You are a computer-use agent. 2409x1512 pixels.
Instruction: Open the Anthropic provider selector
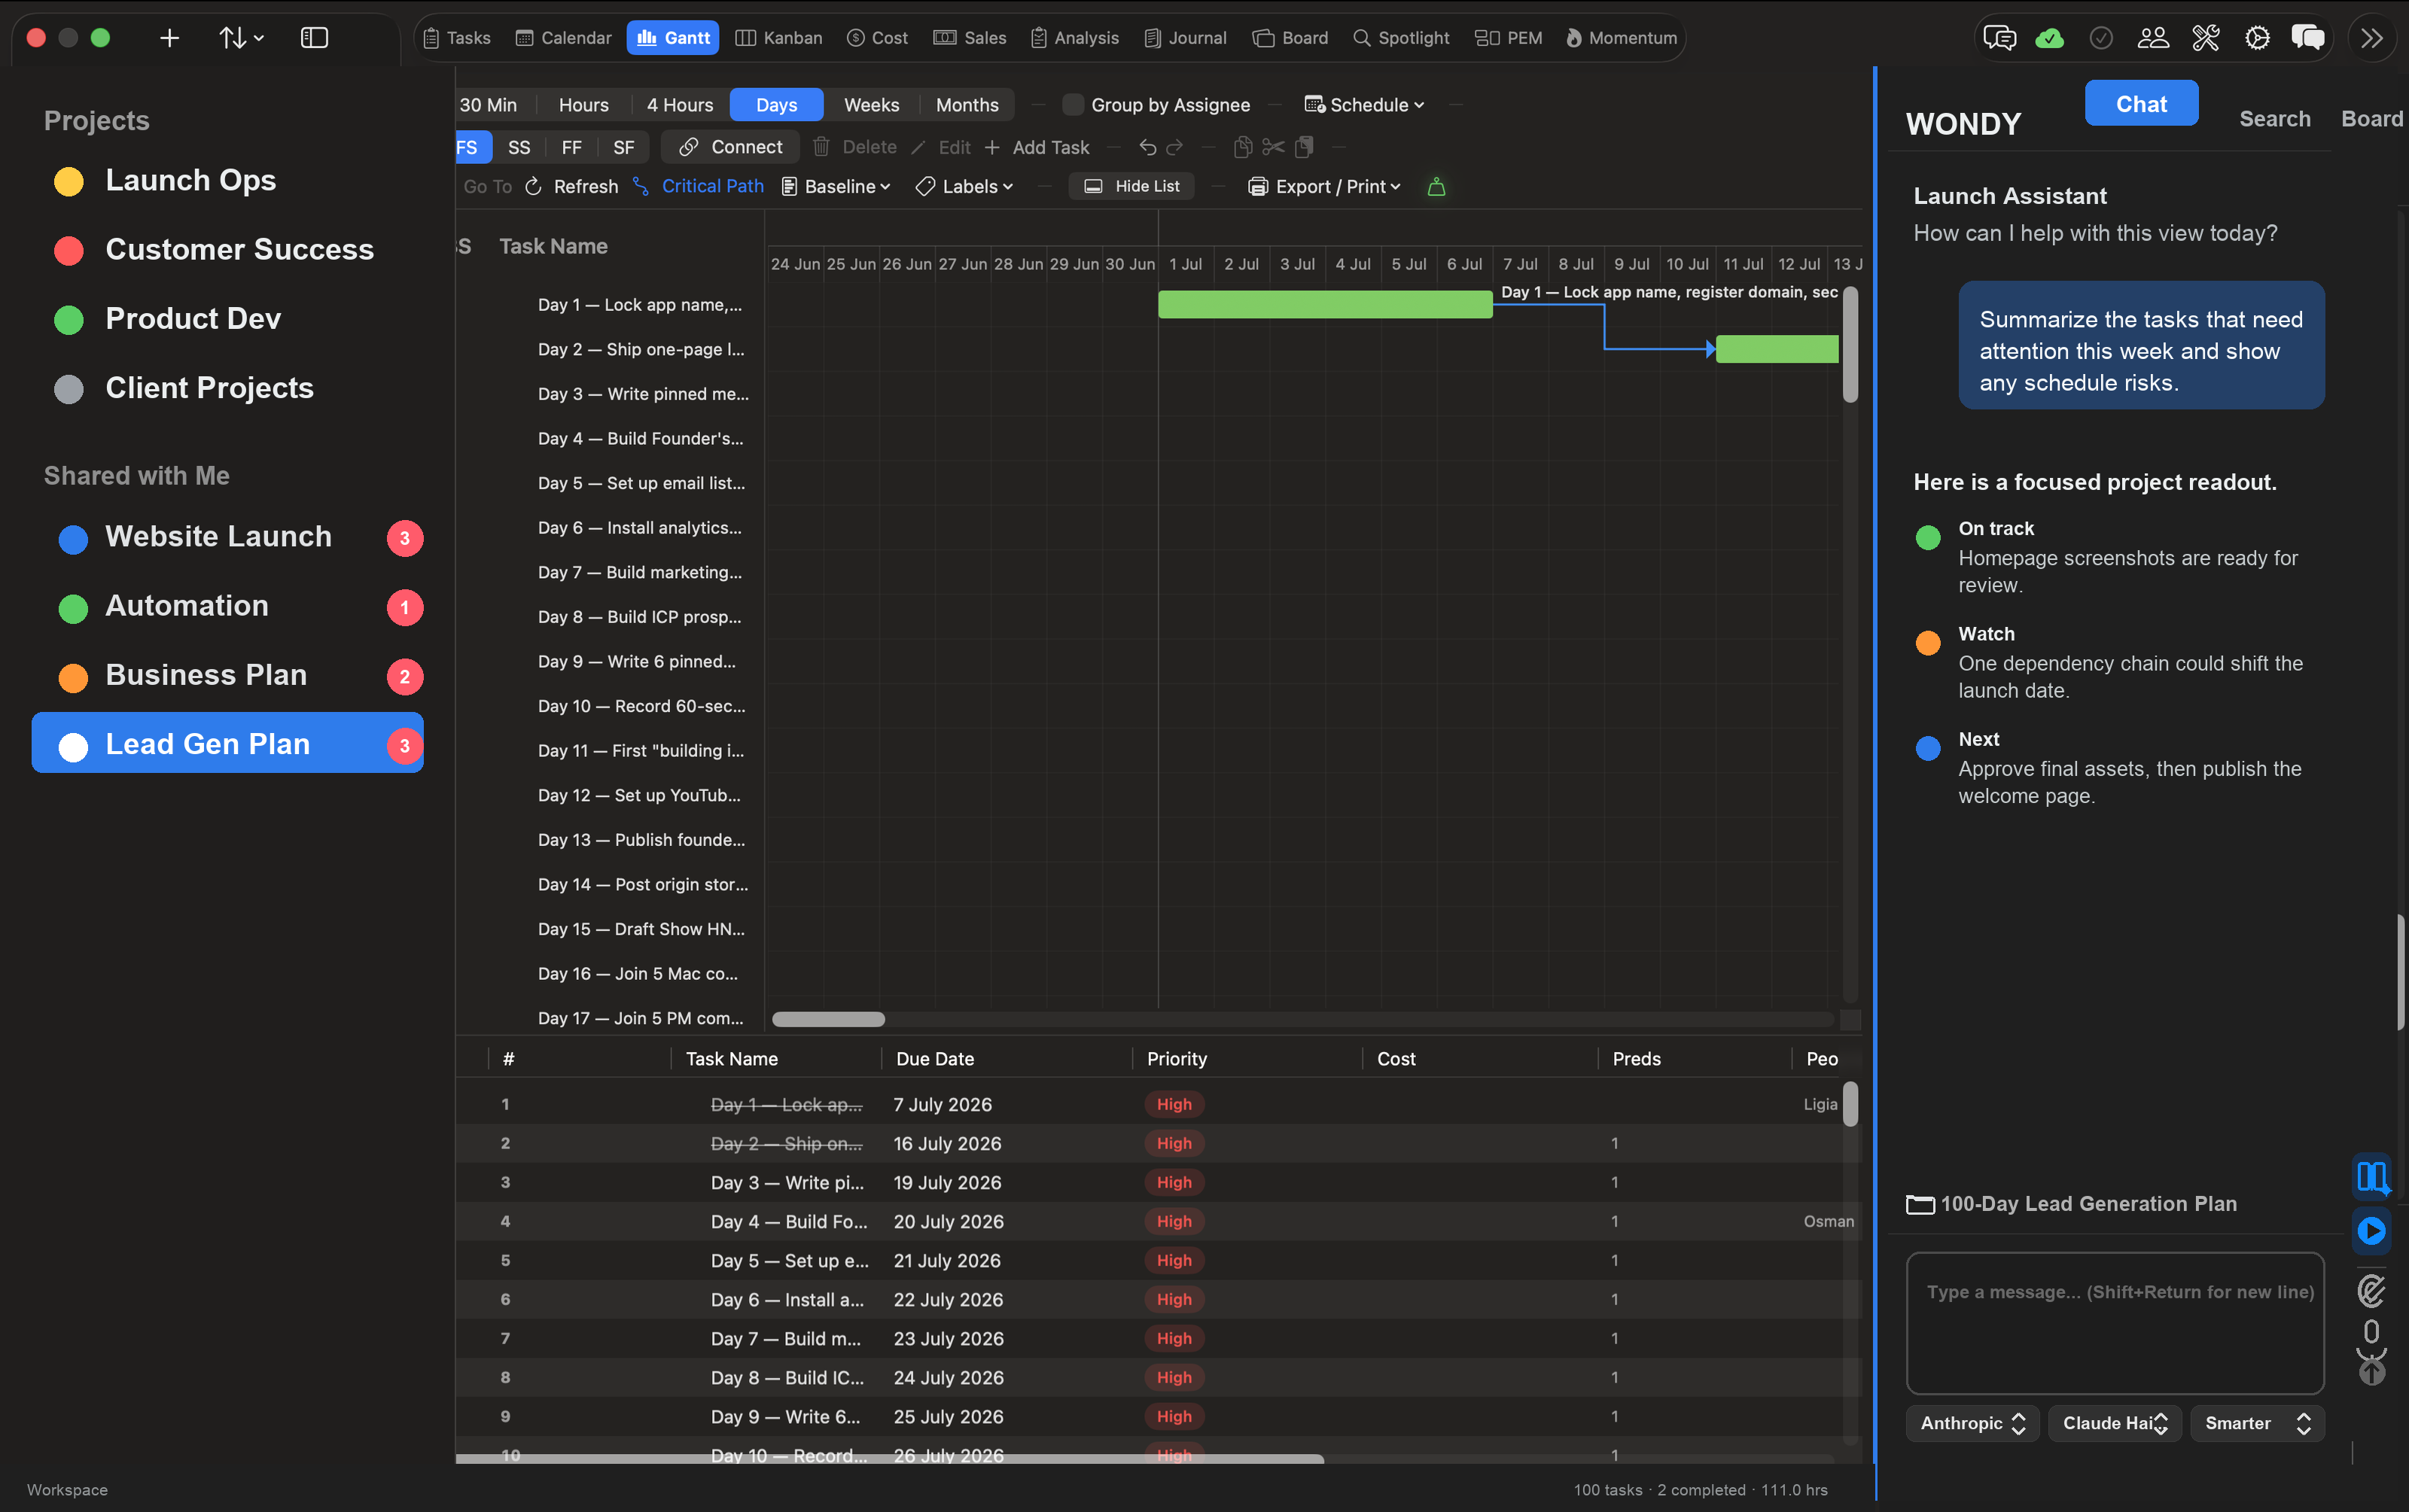[x=1972, y=1423]
